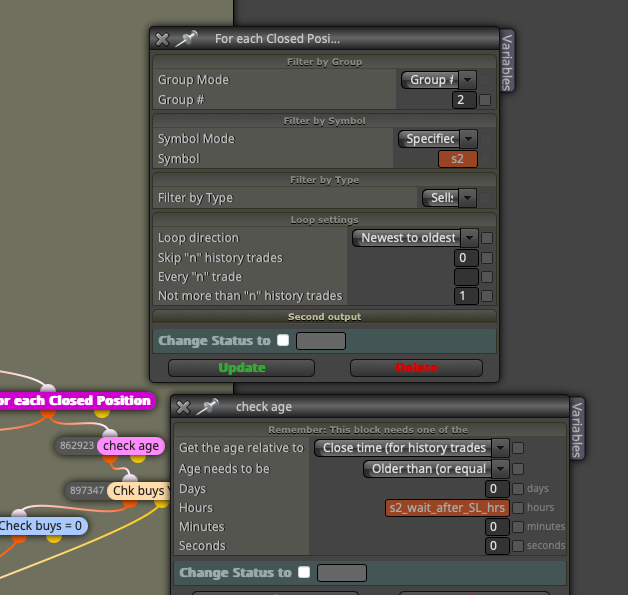This screenshot has width=628, height=595.
Task: Click status field in Closed Position panel
Action: click(321, 341)
